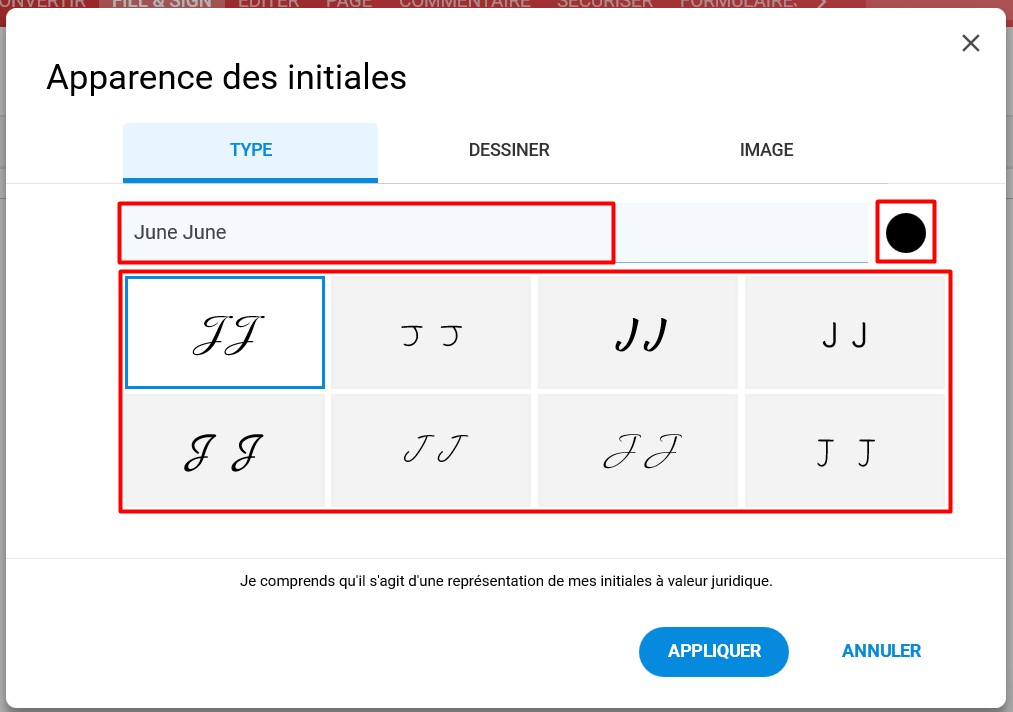The image size is (1013, 712).
Task: Choose the last J J style in bottom row
Action: 845,451
